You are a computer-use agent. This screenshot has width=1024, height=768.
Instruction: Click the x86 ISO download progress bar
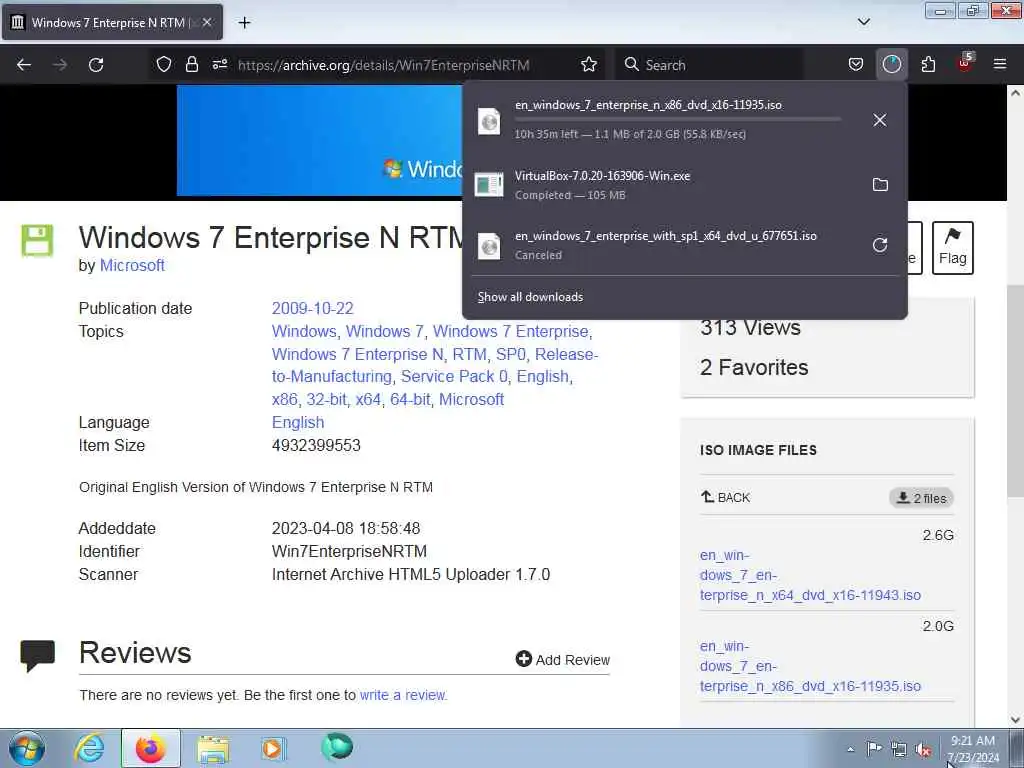tap(677, 120)
